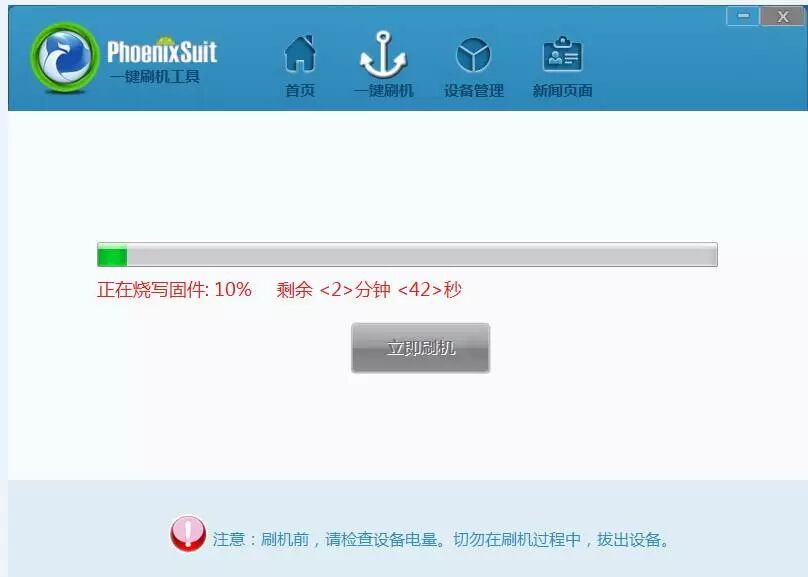Image resolution: width=808 pixels, height=577 pixels.
Task: Switch to the 一键刷机 tab label
Action: click(x=384, y=91)
